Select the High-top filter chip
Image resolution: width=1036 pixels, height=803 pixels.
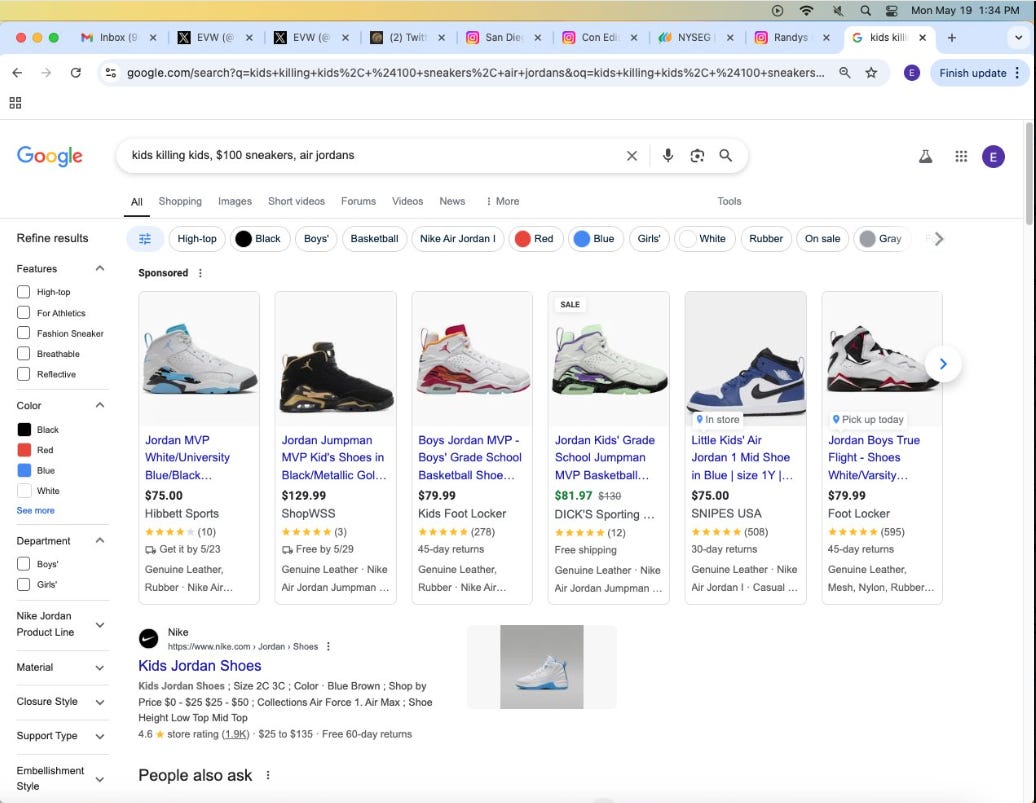coord(197,239)
